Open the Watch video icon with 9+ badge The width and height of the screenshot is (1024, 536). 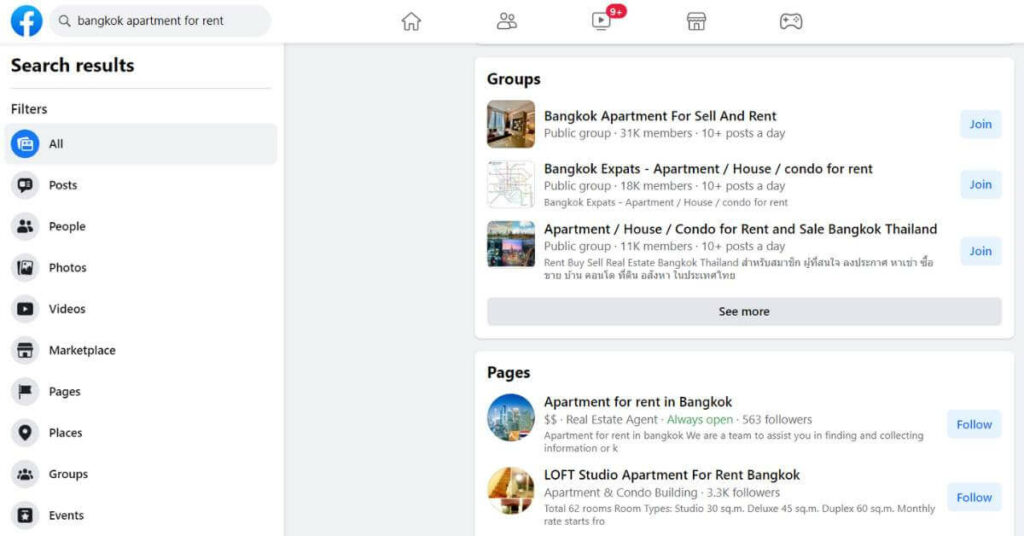pos(601,22)
